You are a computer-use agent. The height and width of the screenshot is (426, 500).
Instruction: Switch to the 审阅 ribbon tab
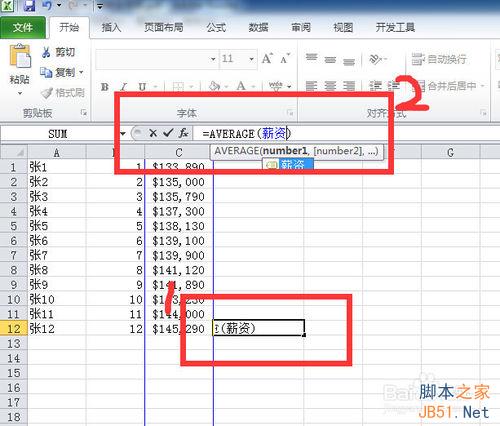point(301,27)
